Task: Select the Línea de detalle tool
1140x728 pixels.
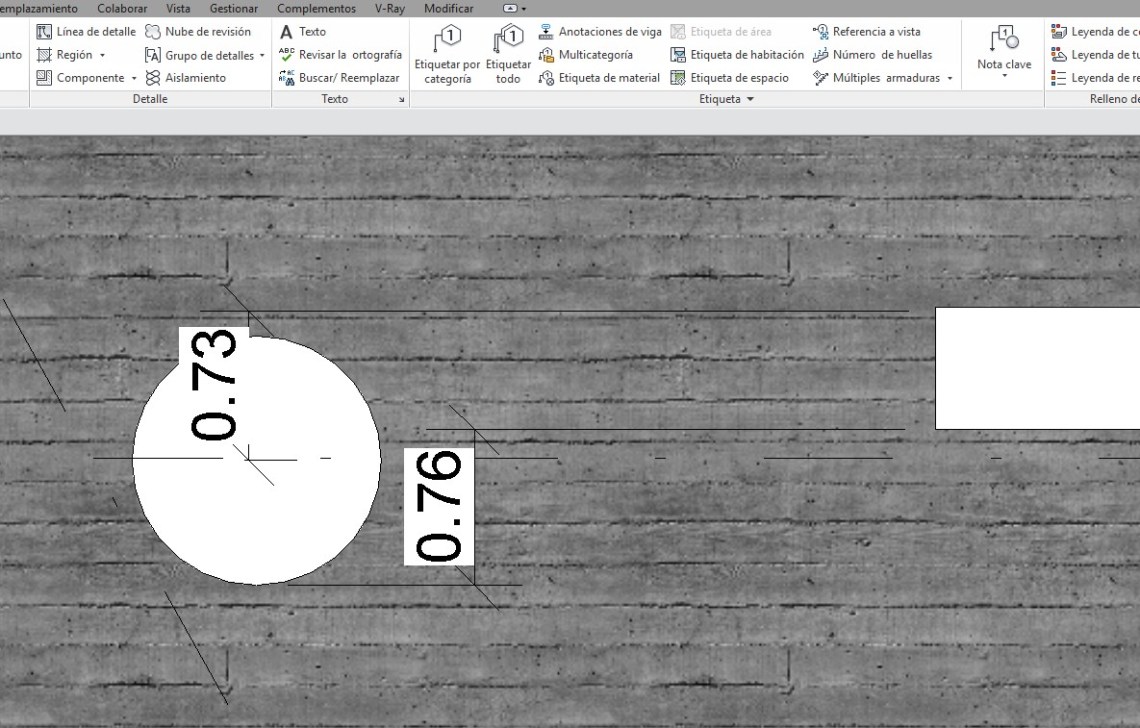Action: pyautogui.click(x=86, y=32)
